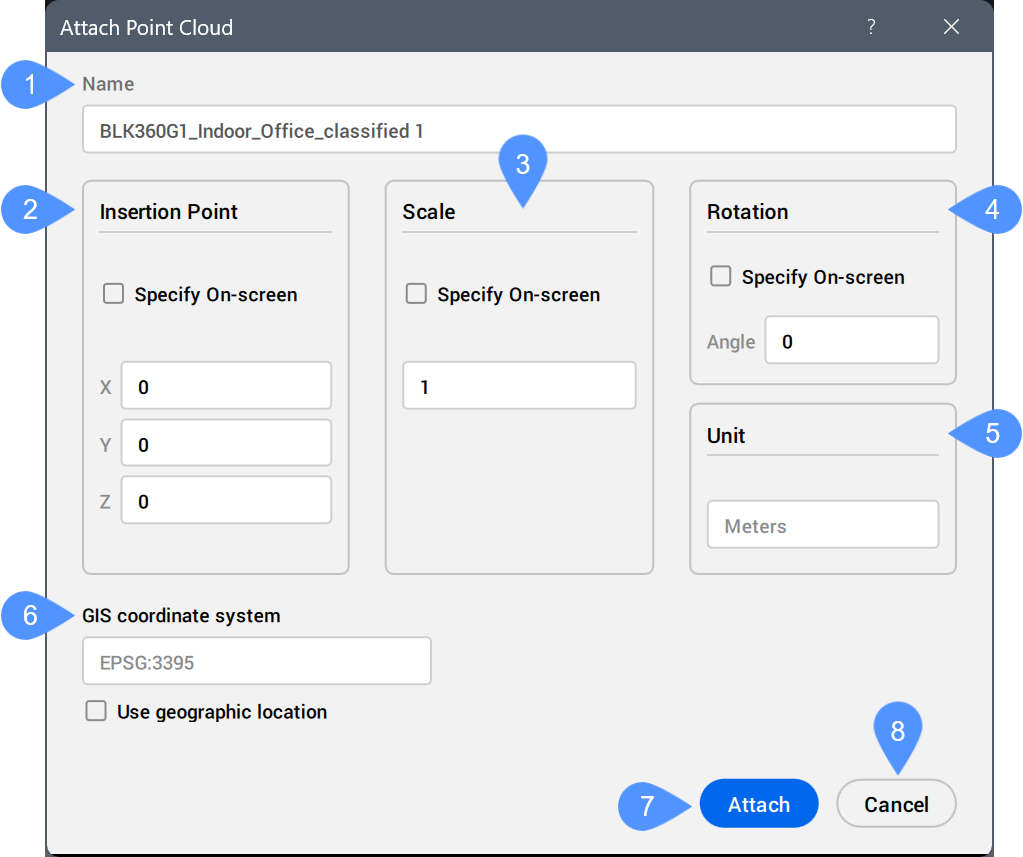Select the X insertion coordinate field

[226, 386]
